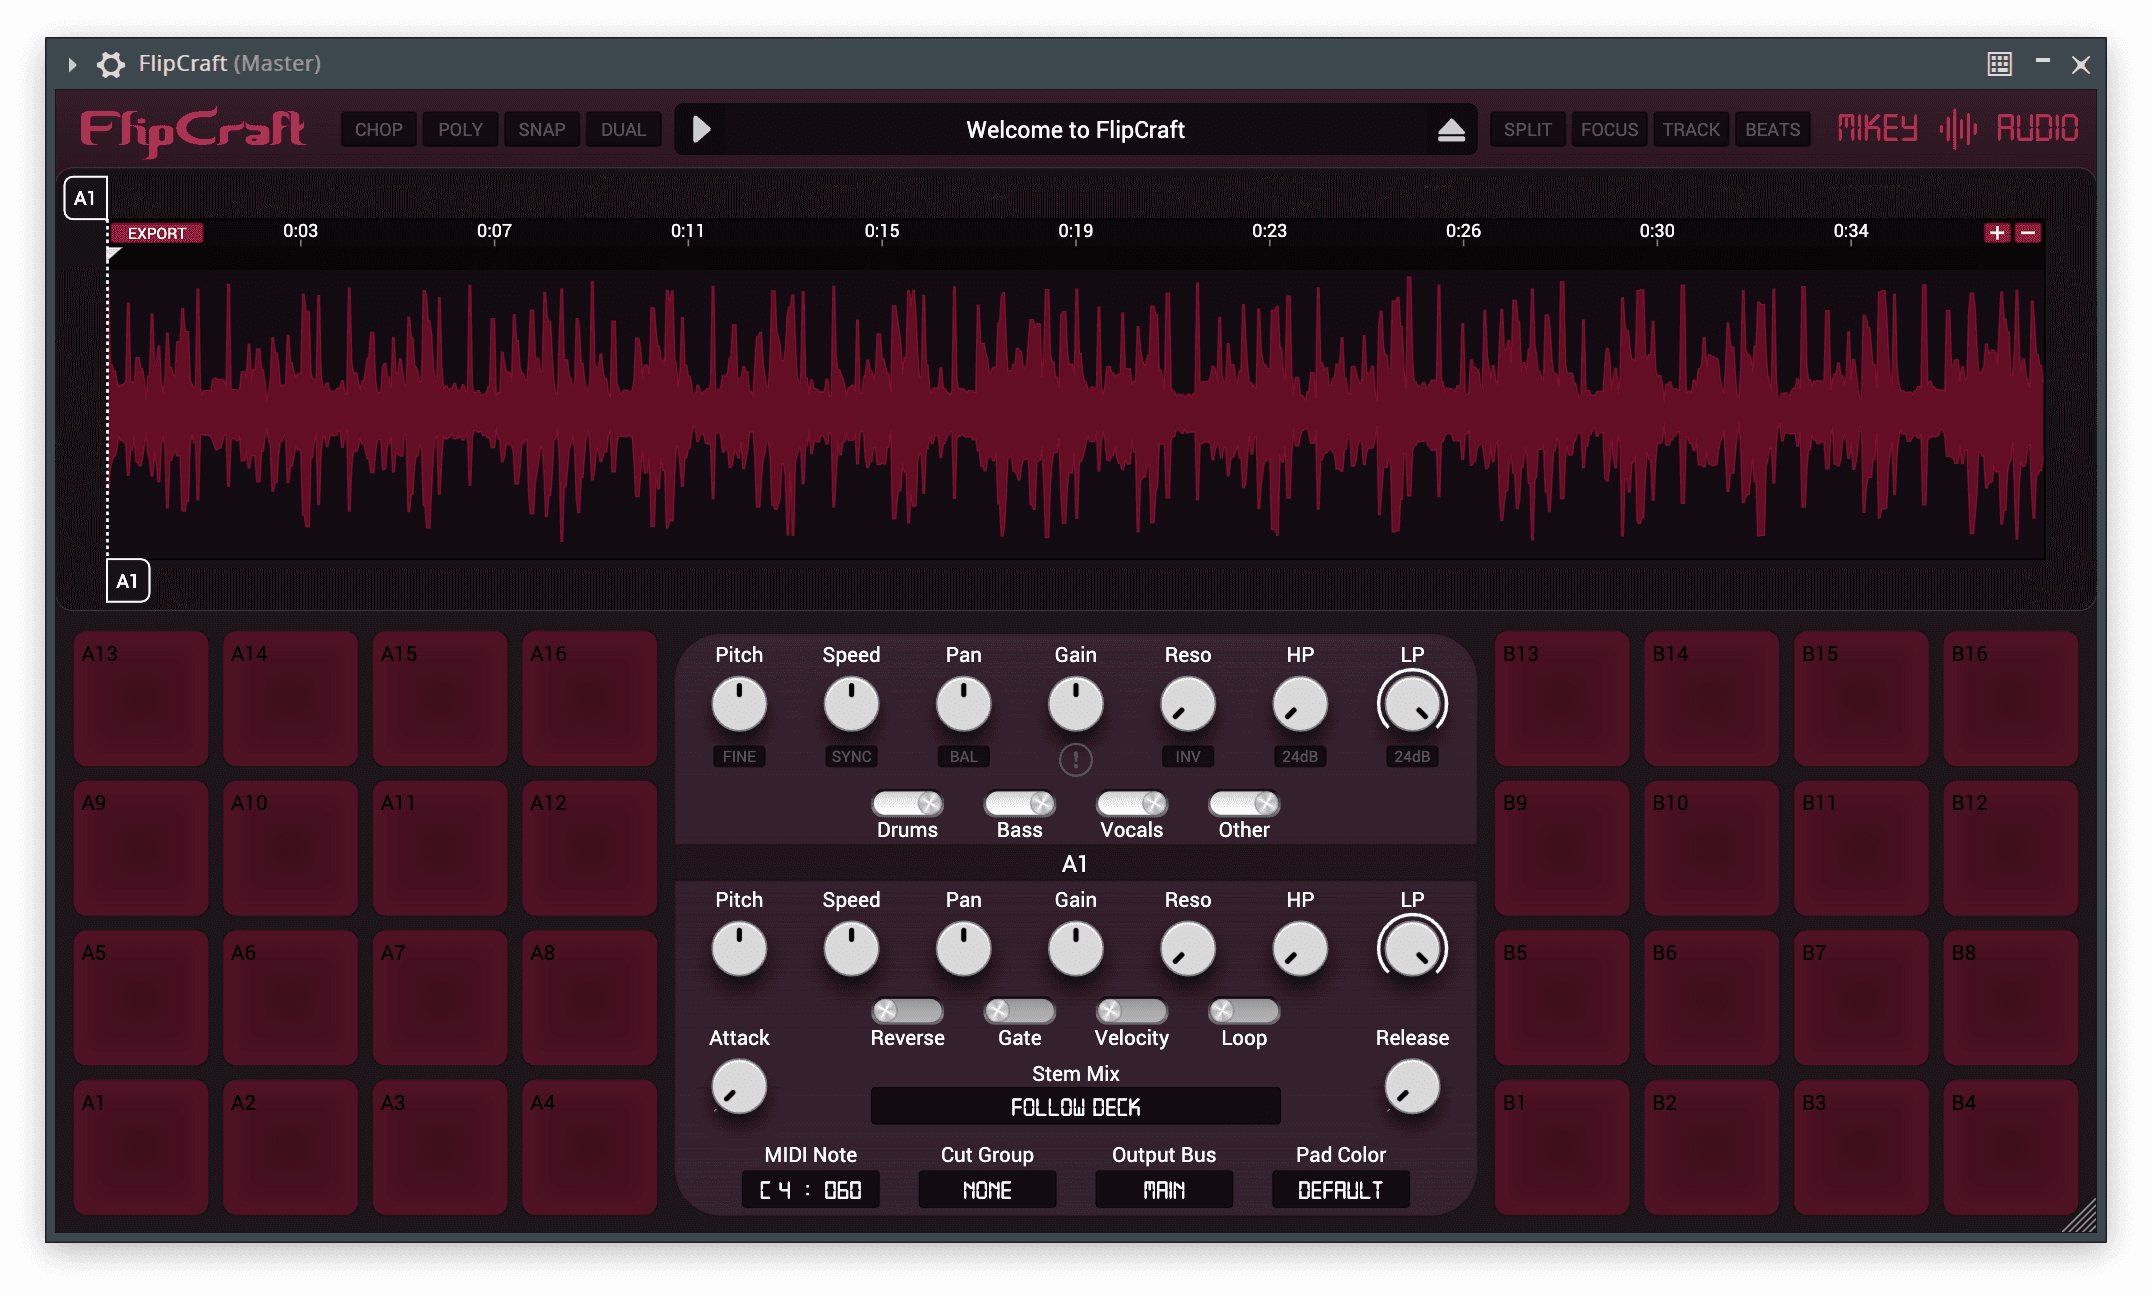This screenshot has height=1296, width=2152.
Task: Enable the Loop switch
Action: click(x=1244, y=1011)
